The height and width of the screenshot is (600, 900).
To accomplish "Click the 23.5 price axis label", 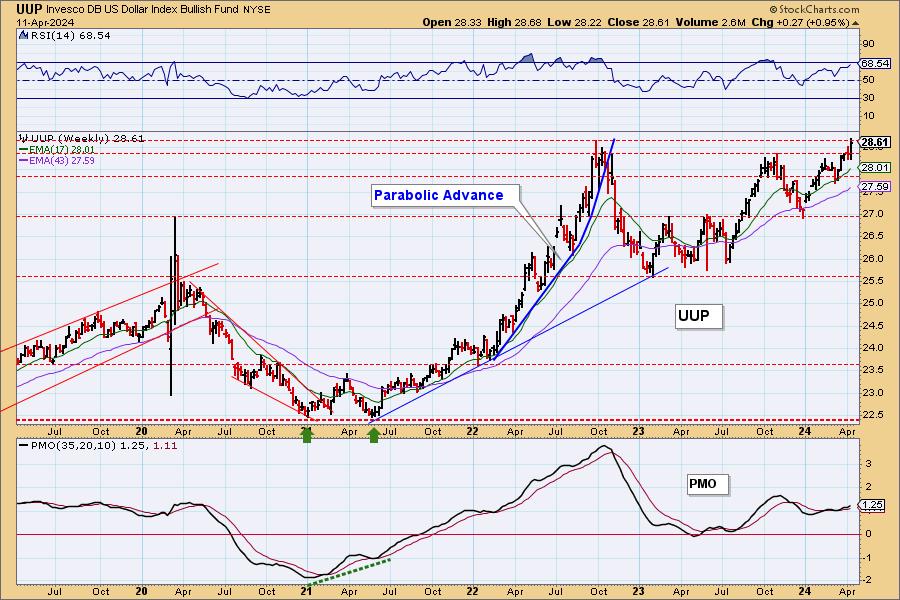I will click(x=871, y=370).
